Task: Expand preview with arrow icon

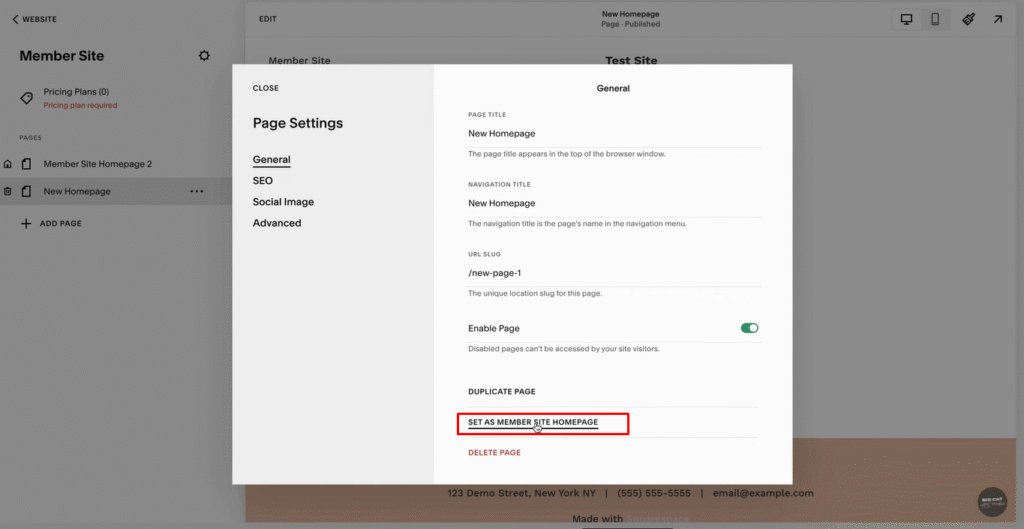Action: [998, 20]
